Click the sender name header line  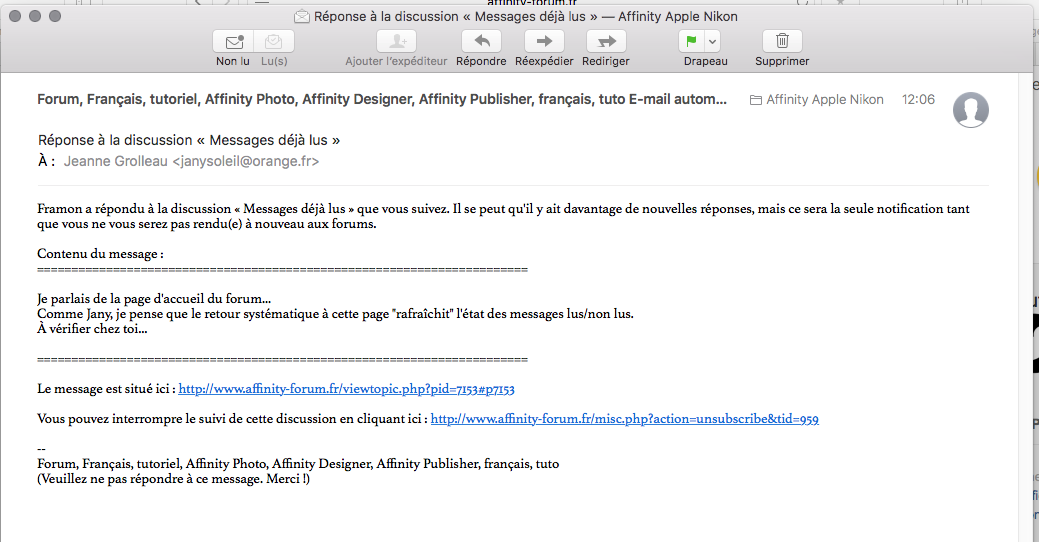tap(382, 99)
